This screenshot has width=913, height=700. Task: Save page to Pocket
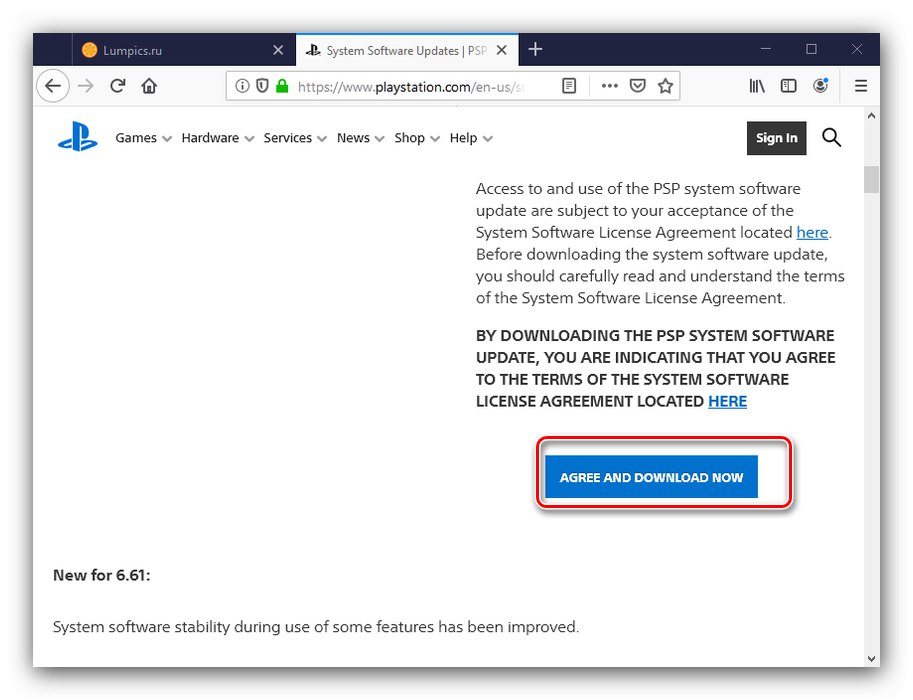[638, 86]
